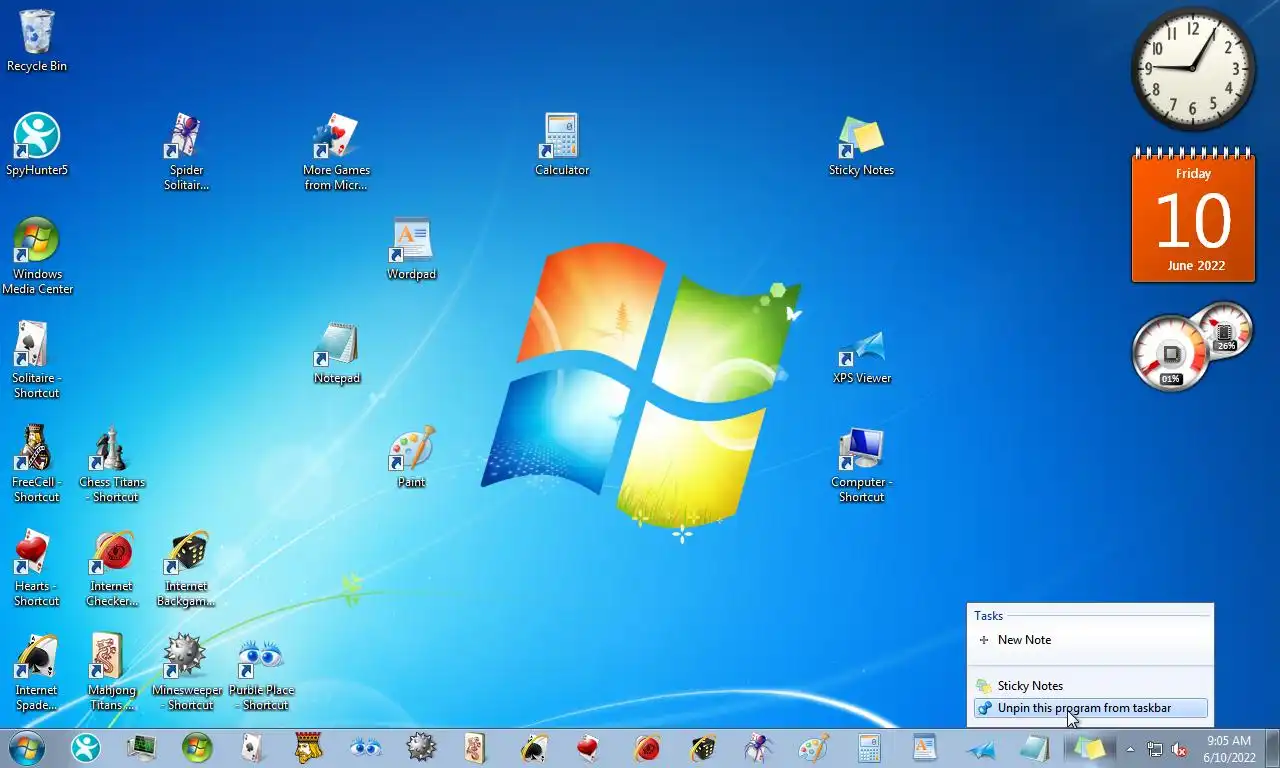Image resolution: width=1280 pixels, height=768 pixels.
Task: Choose New Note in the jump list
Action: (1090, 640)
